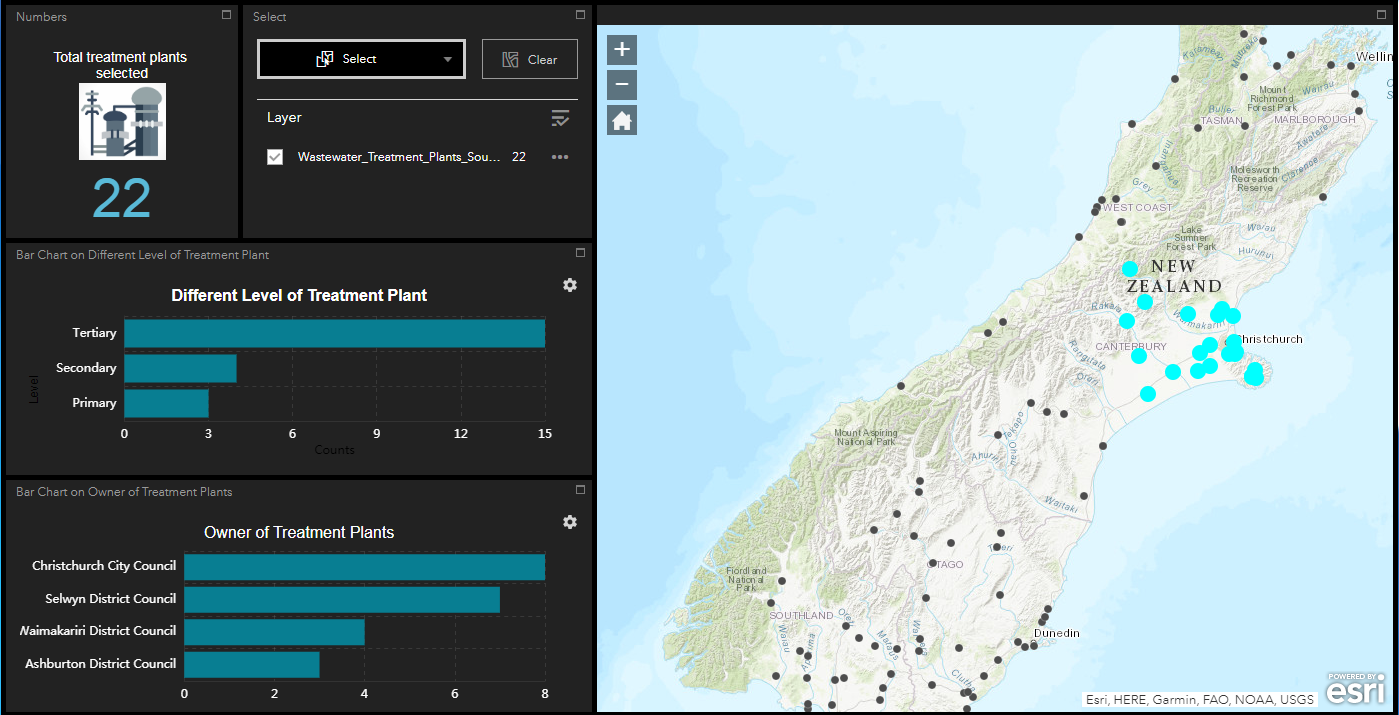
Task: Expand the Bar Chart on Owner panel
Action: [x=580, y=489]
